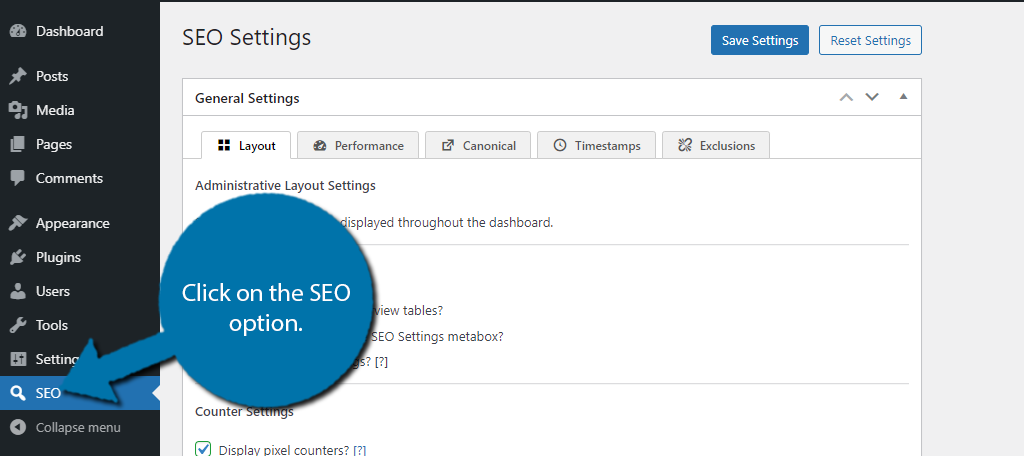Click the Pages icon in the sidebar
The width and height of the screenshot is (1024, 456).
point(18,144)
